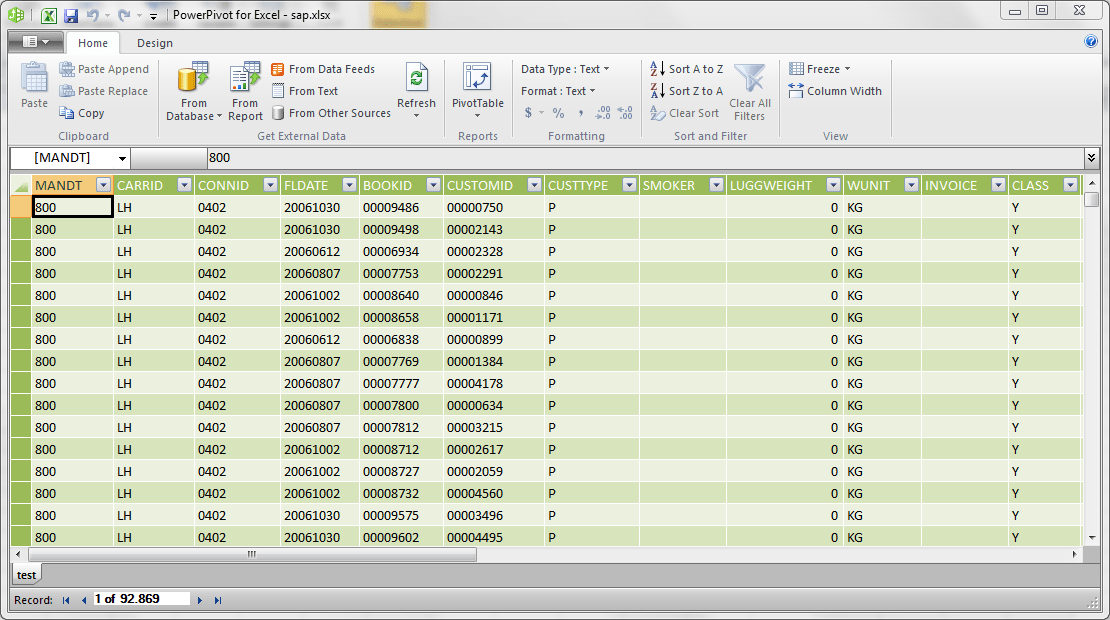Import data From Database
This screenshot has width=1110, height=620.
pyautogui.click(x=193, y=91)
